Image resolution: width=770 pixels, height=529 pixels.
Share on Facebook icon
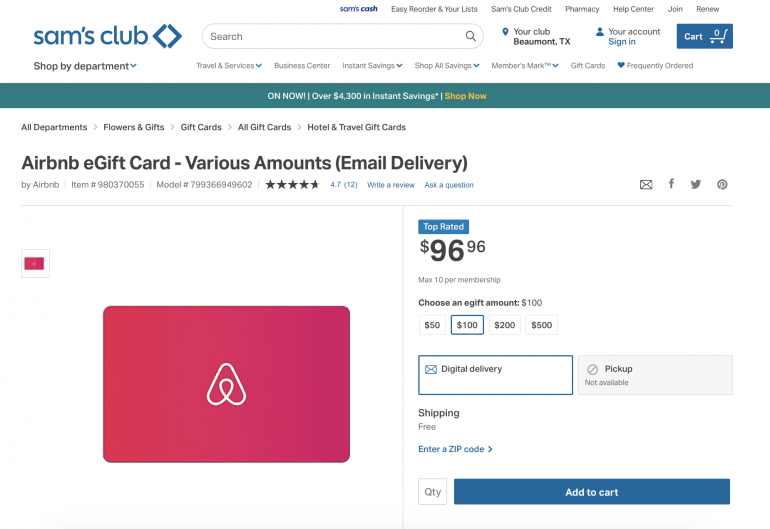[671, 184]
